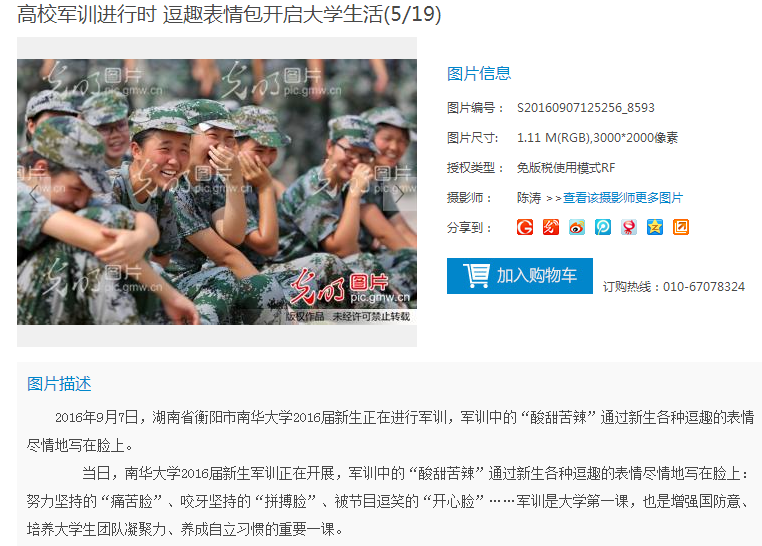The image size is (762, 546).
Task: Add image to cart 加入购物车
Action: click(520, 276)
